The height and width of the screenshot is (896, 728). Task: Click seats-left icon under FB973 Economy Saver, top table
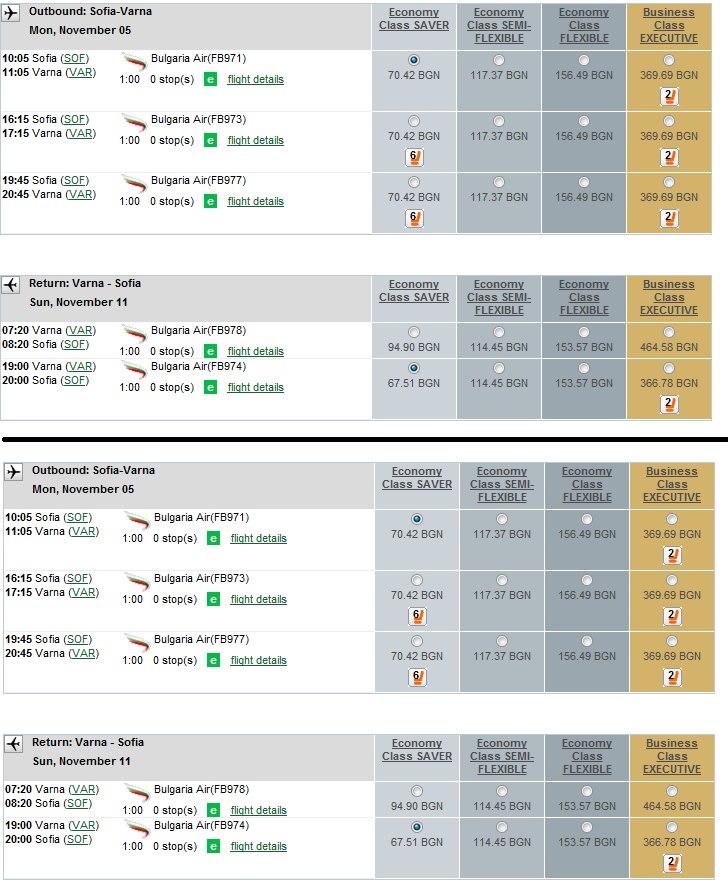(x=414, y=157)
